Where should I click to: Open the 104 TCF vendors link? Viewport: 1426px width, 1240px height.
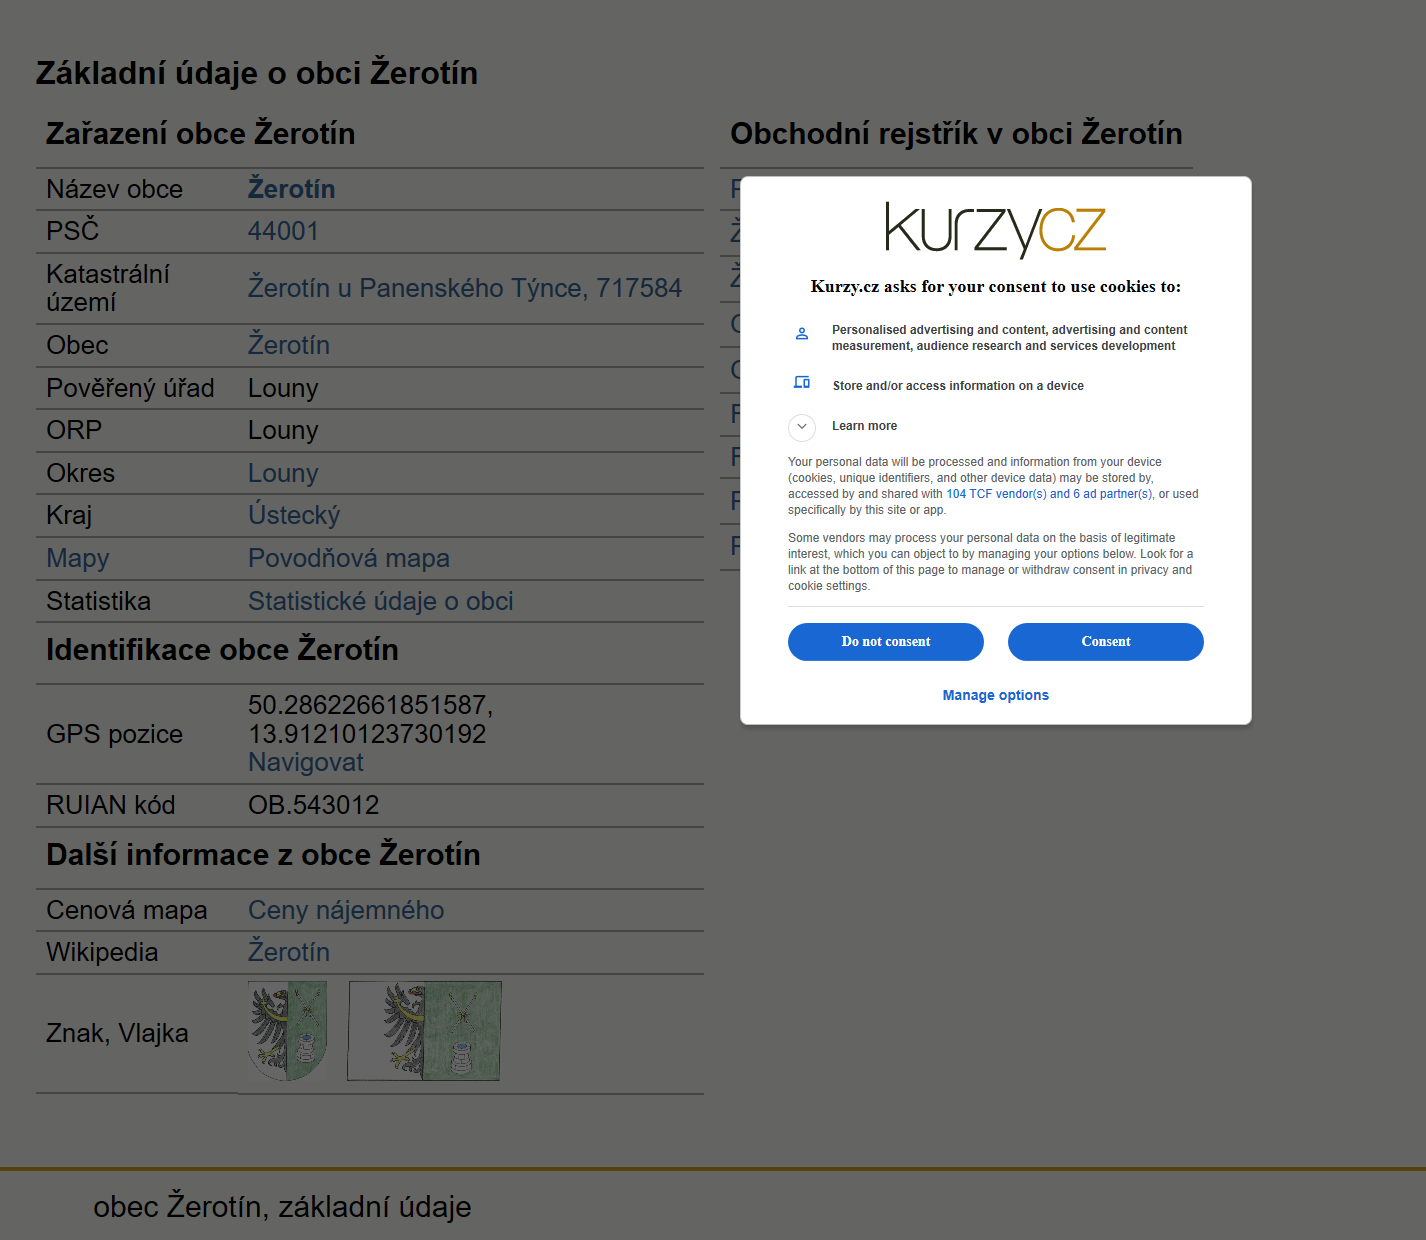(x=995, y=494)
